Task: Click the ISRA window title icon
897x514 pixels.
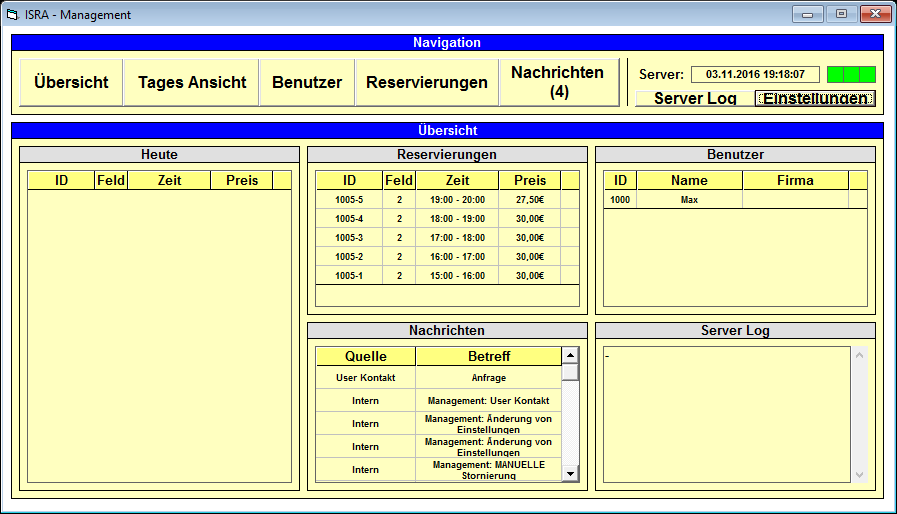Action: point(13,14)
